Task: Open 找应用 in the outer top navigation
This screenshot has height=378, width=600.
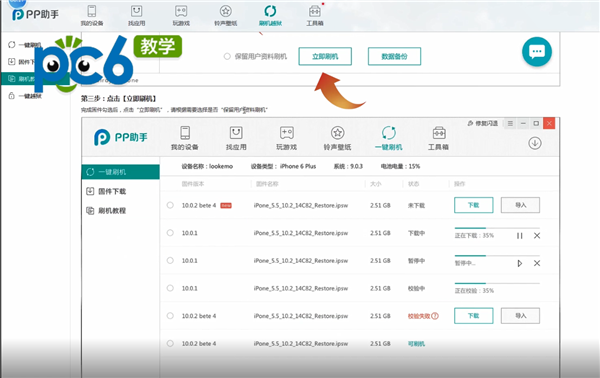Action: [137, 16]
